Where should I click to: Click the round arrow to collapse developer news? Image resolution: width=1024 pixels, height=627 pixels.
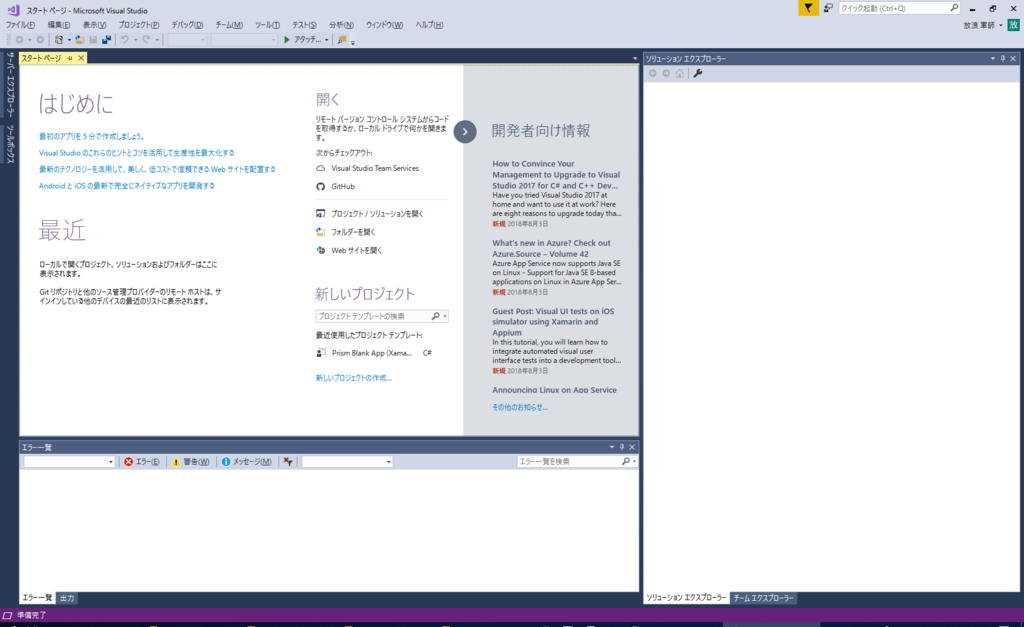pos(465,131)
